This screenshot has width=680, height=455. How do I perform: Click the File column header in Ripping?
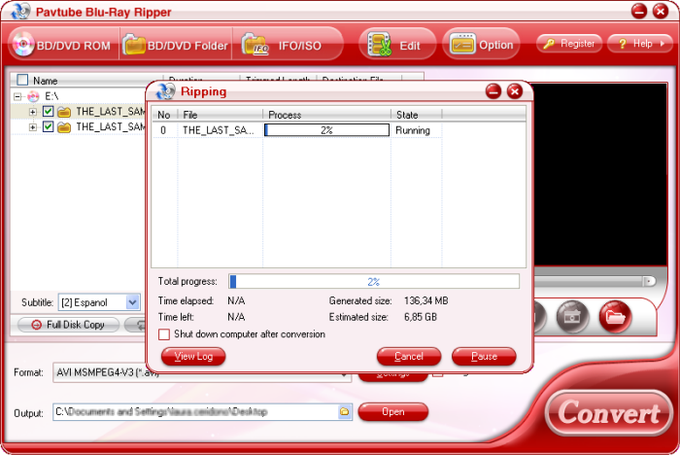point(220,115)
